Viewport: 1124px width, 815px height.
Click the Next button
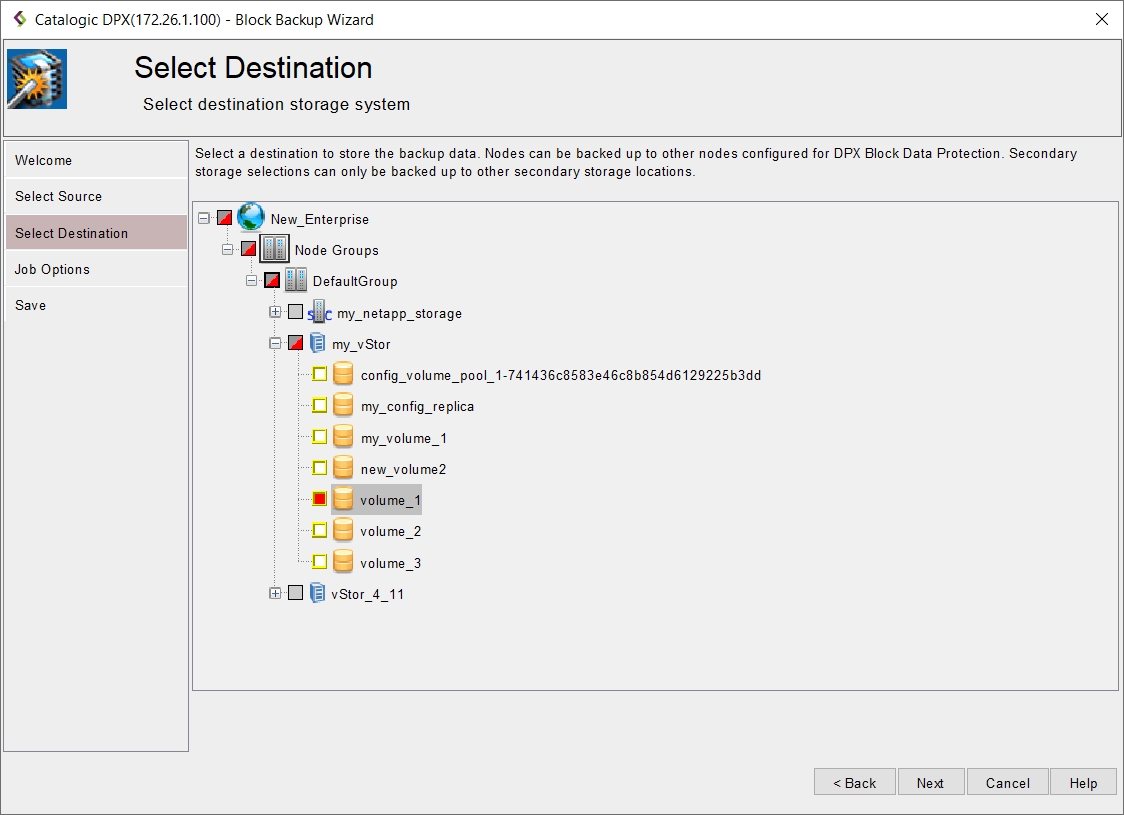(930, 783)
